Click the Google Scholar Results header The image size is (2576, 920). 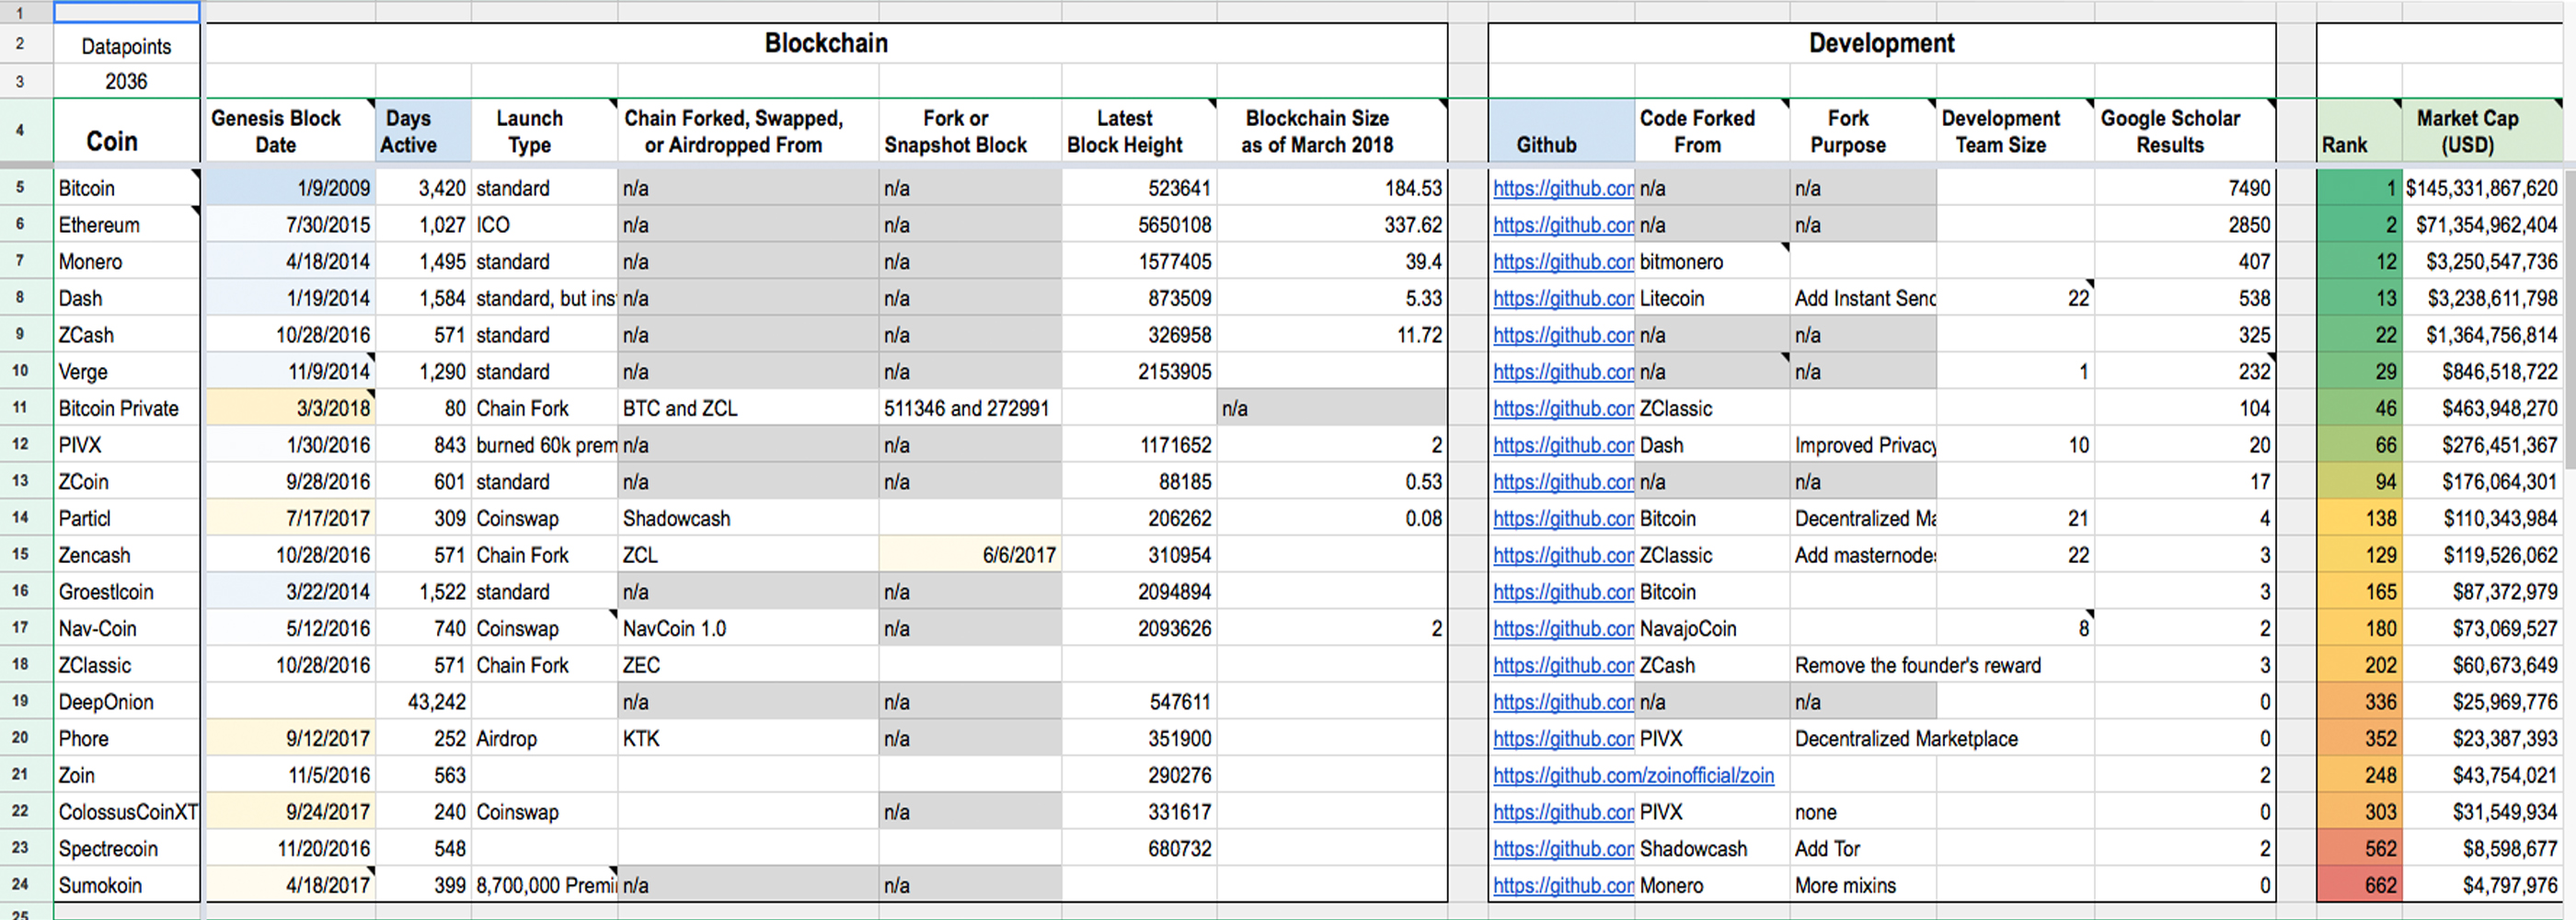(2185, 130)
